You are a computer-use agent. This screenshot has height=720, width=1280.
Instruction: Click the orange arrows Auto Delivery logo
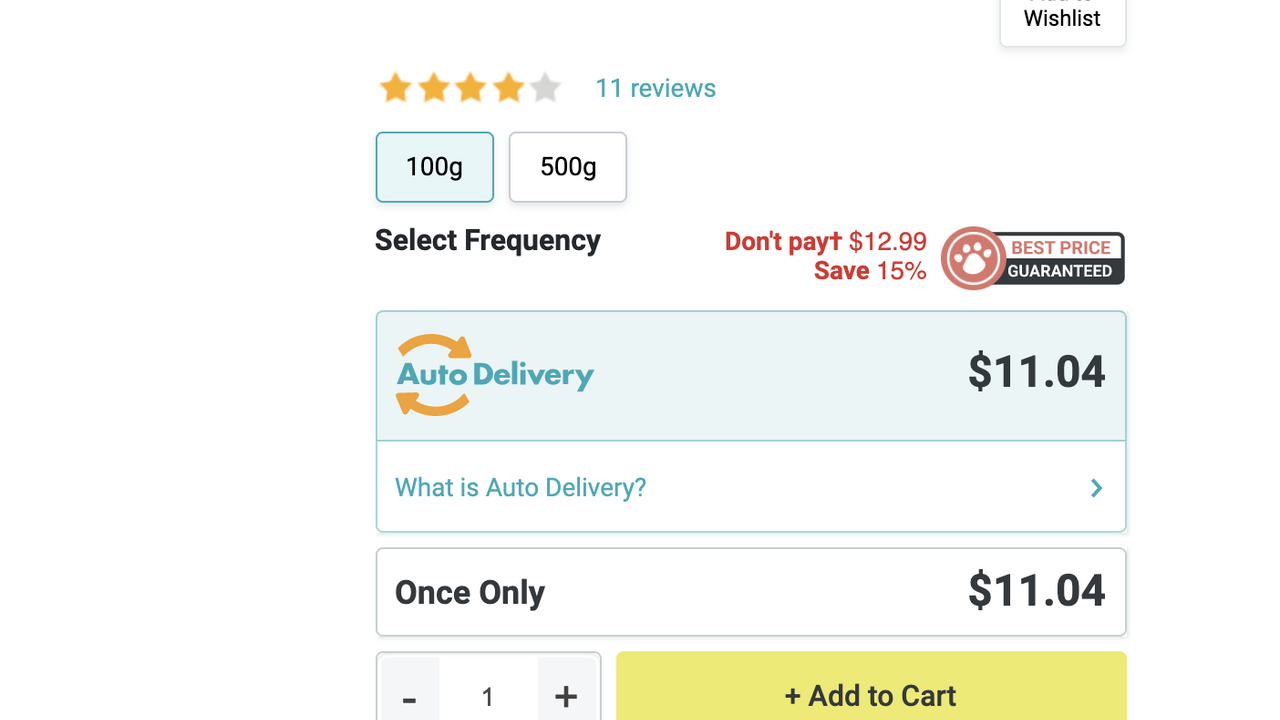coord(434,375)
